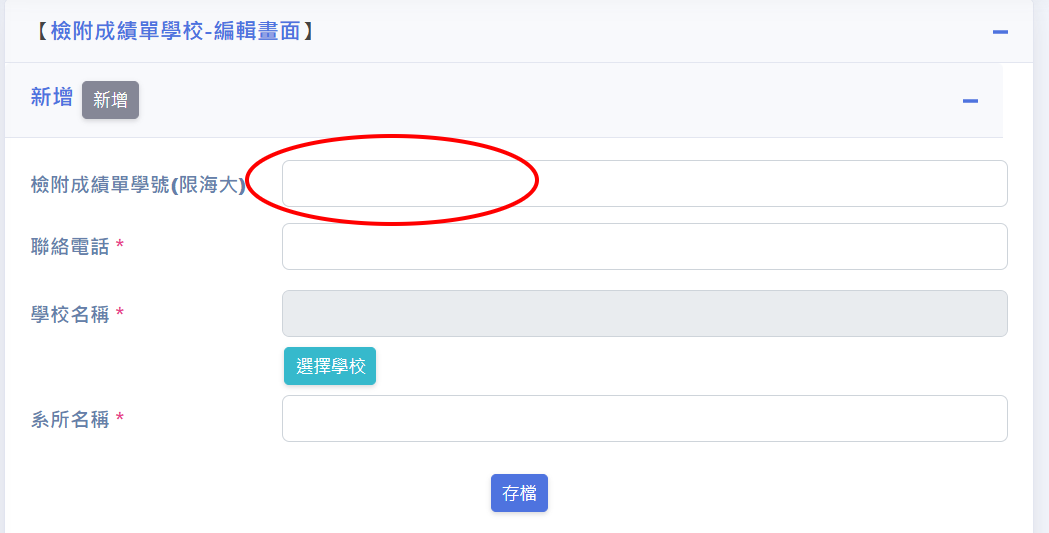Click the blue 新增 section heading text

click(52, 98)
